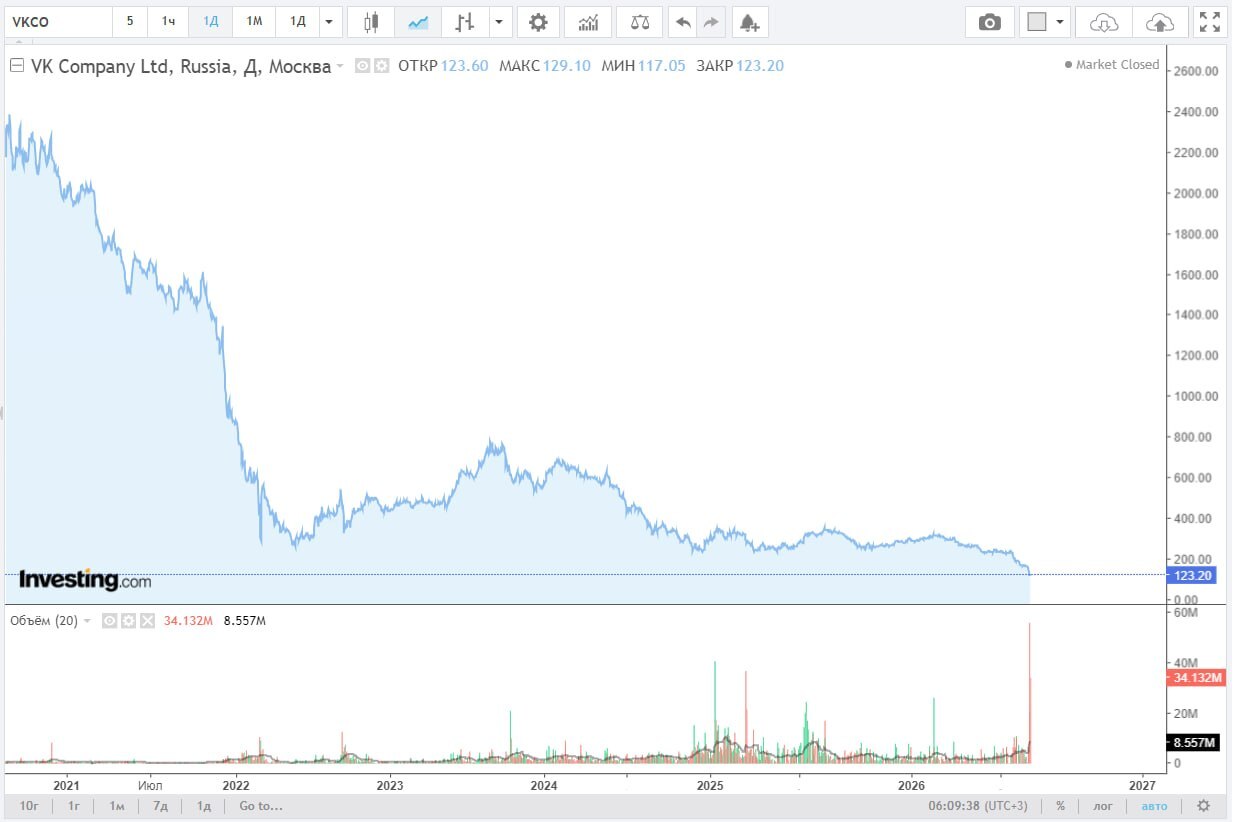Save chart layout with cloud upload icon
Viewport: 1235px width, 822px height.
click(x=1161, y=22)
